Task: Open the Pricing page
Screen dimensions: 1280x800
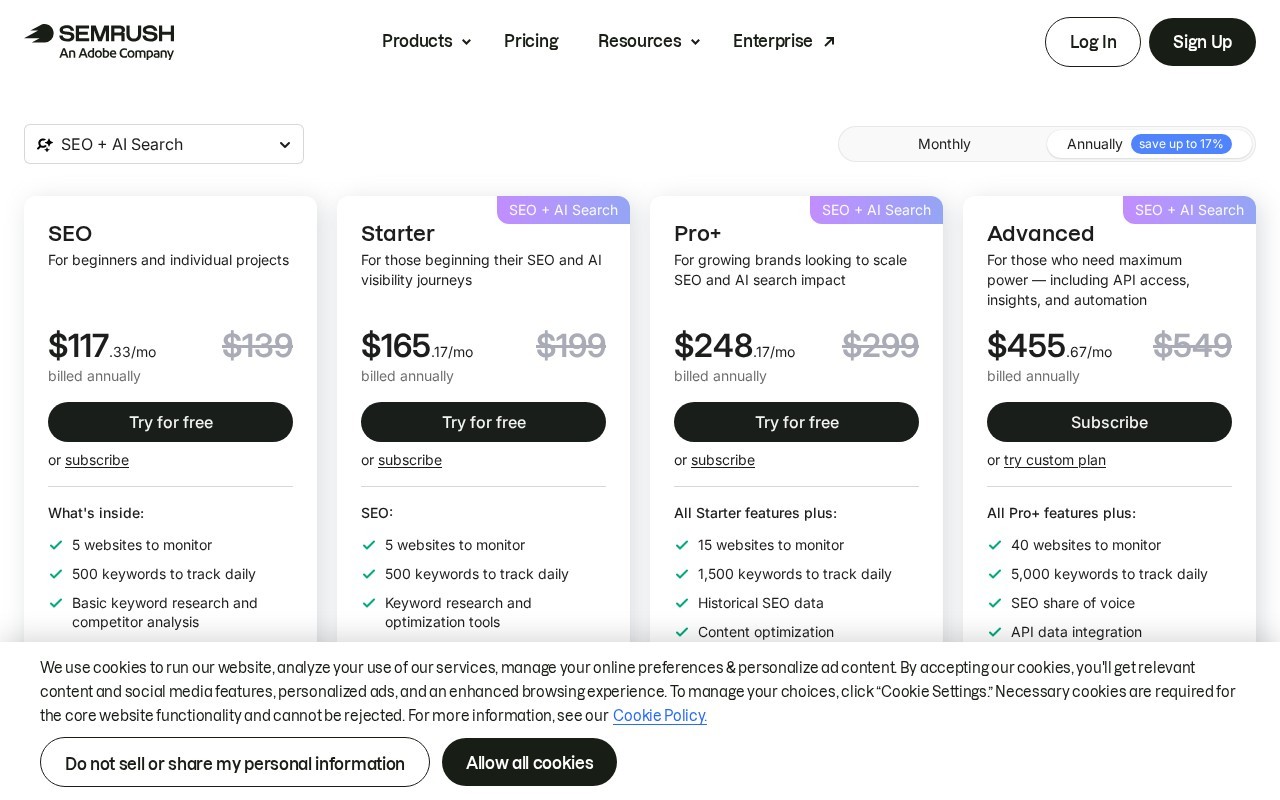Action: click(x=531, y=41)
